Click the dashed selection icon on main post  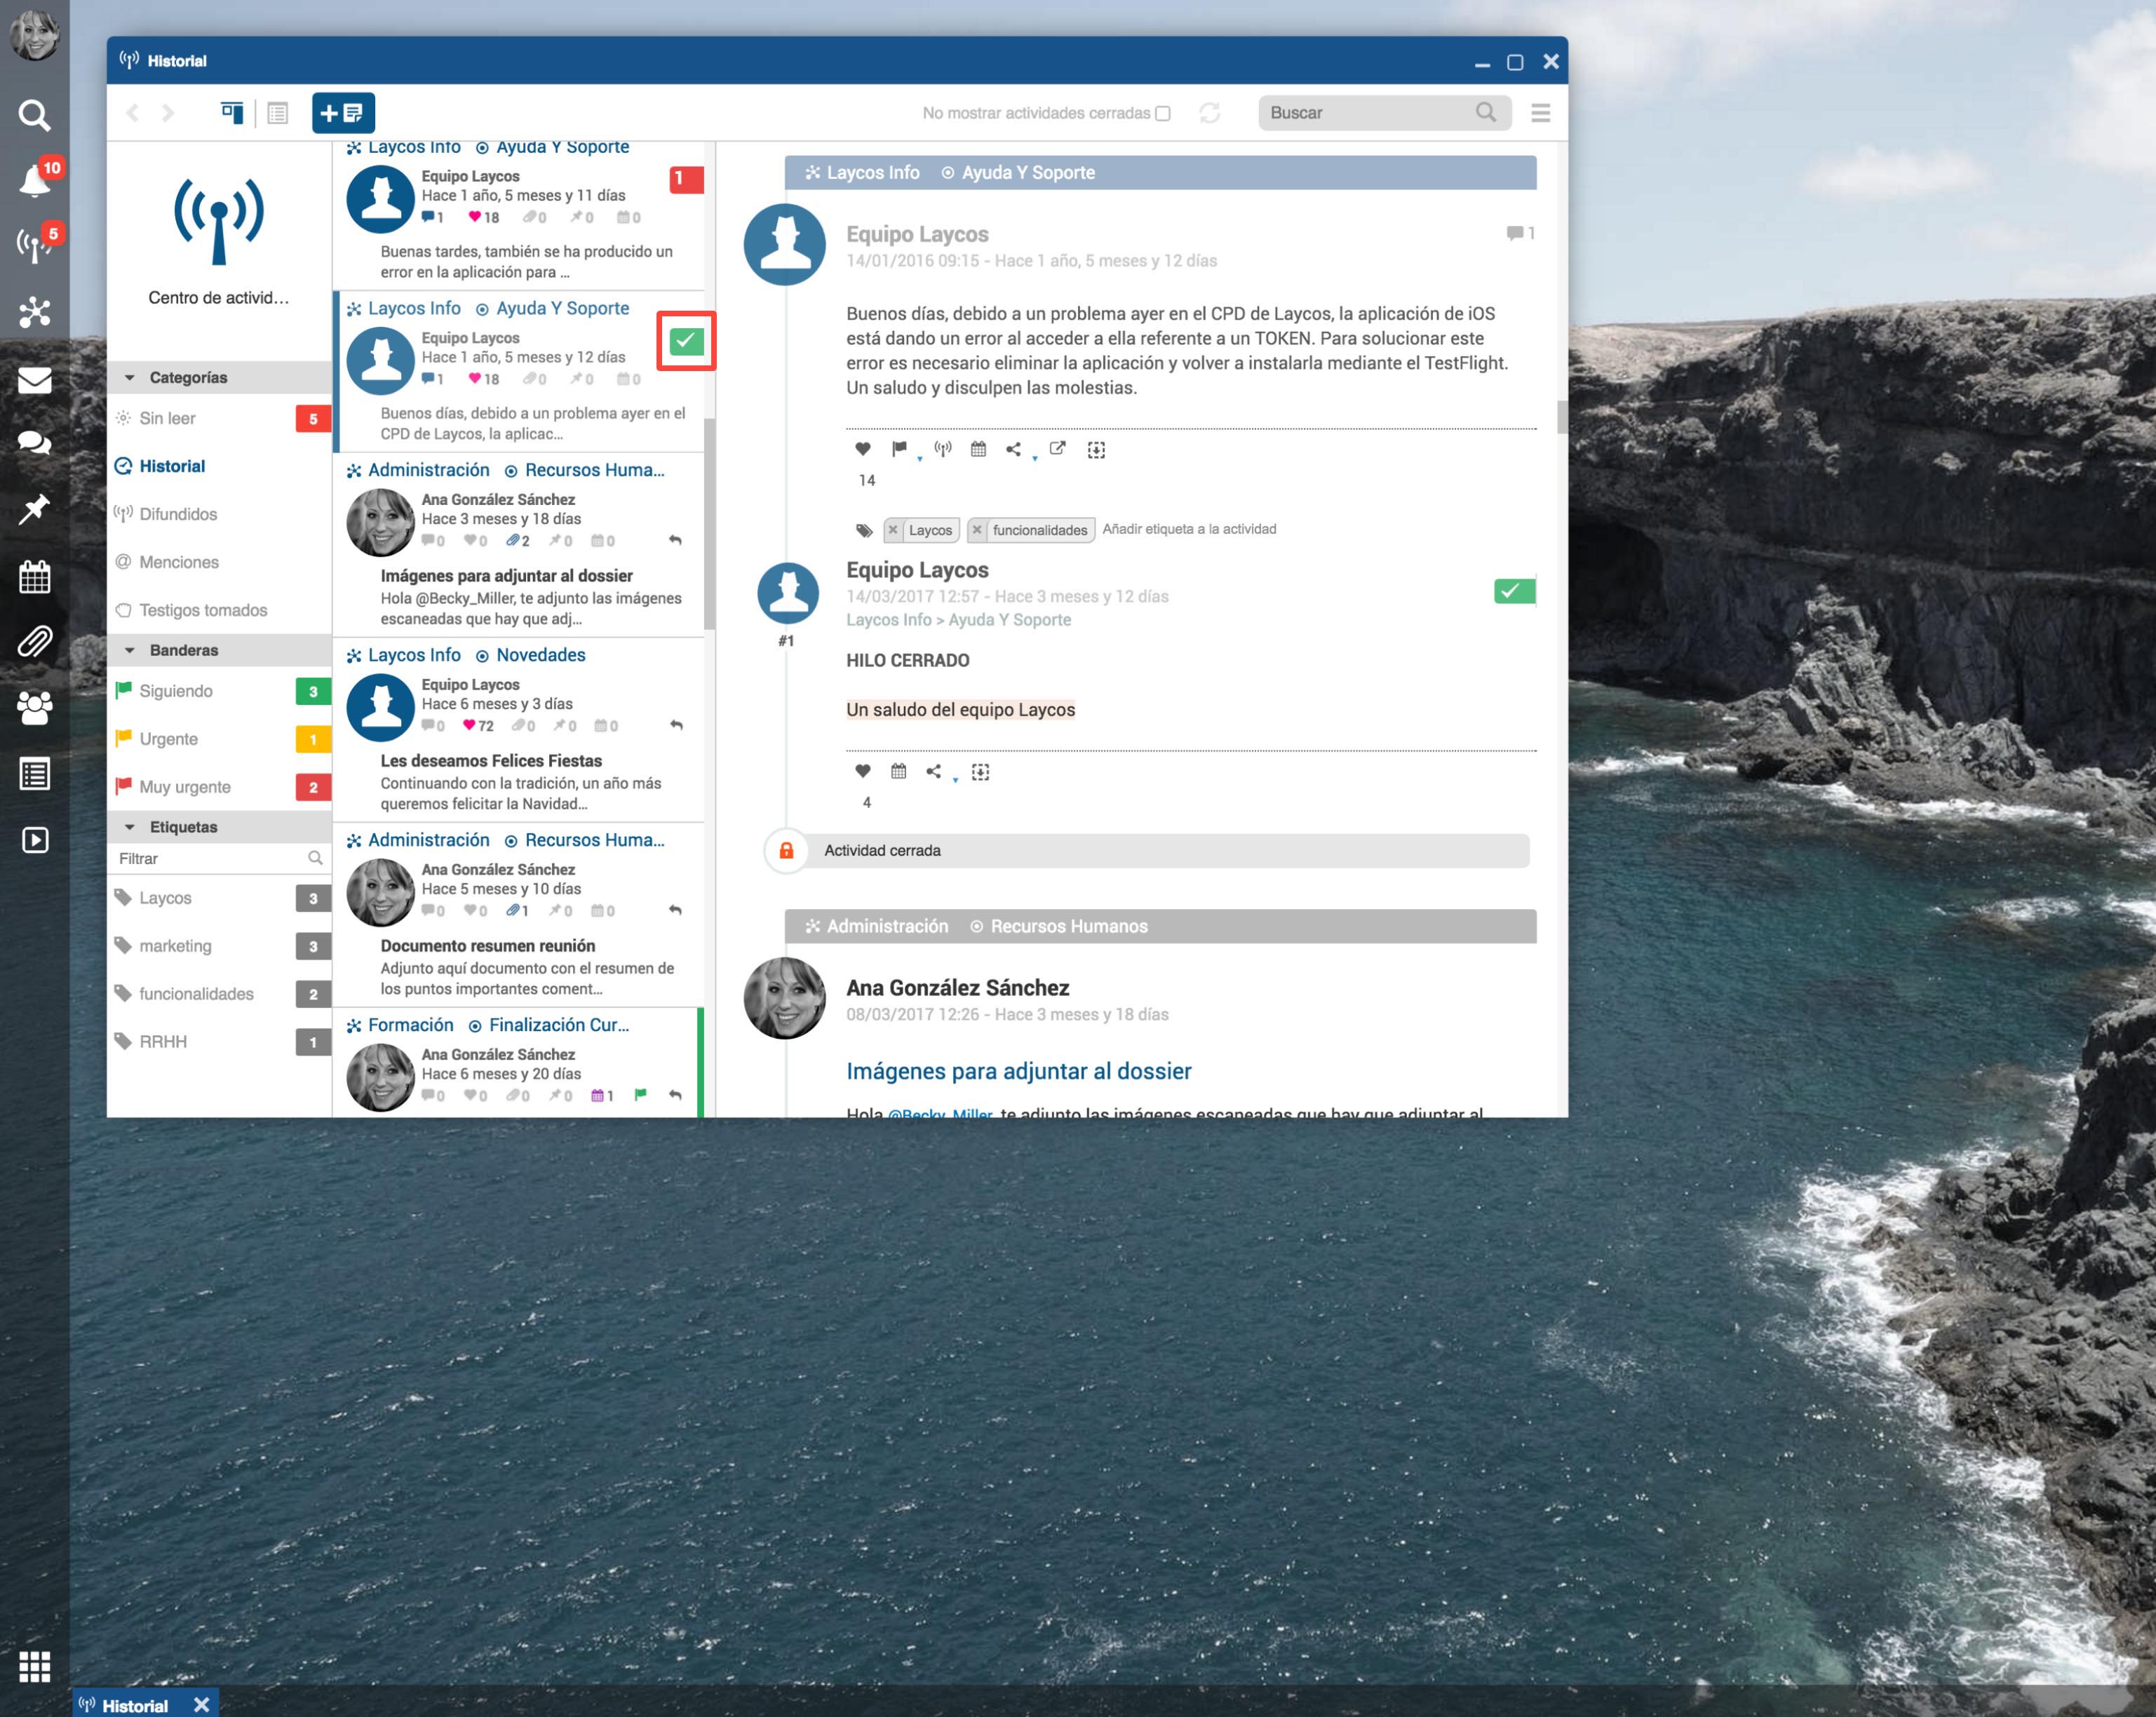(1096, 450)
